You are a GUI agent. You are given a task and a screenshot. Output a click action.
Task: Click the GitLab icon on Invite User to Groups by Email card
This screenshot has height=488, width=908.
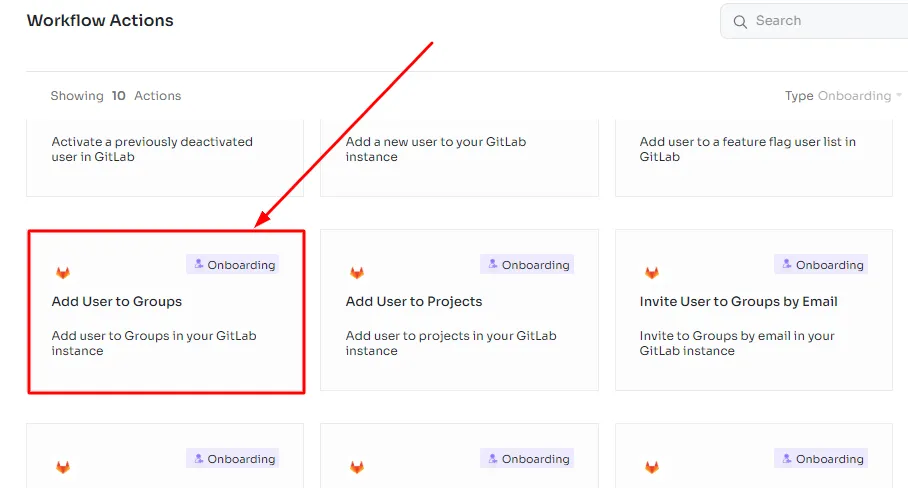click(x=651, y=272)
